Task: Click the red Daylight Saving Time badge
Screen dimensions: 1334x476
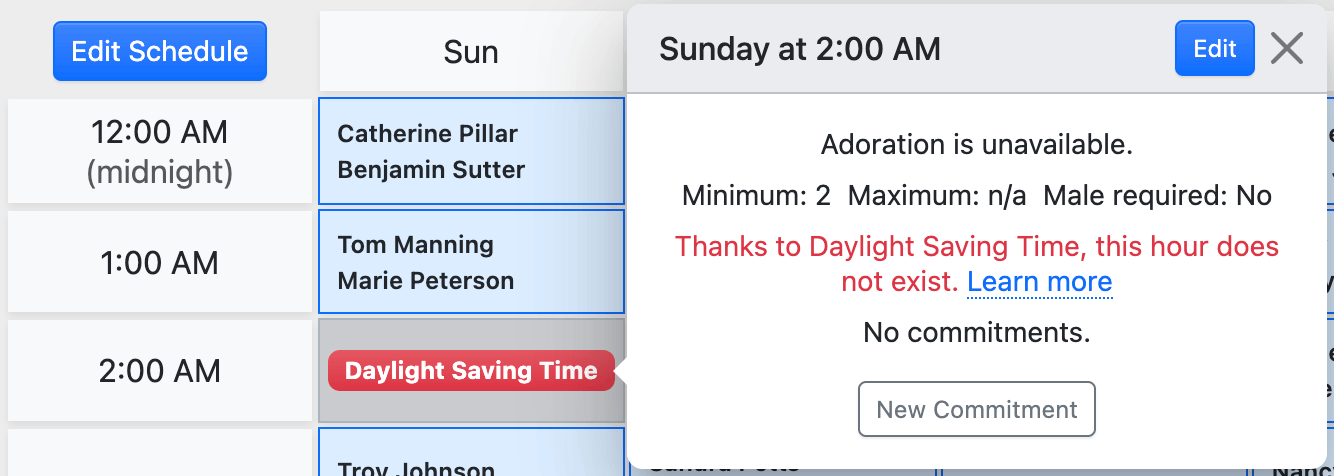Action: (x=471, y=371)
